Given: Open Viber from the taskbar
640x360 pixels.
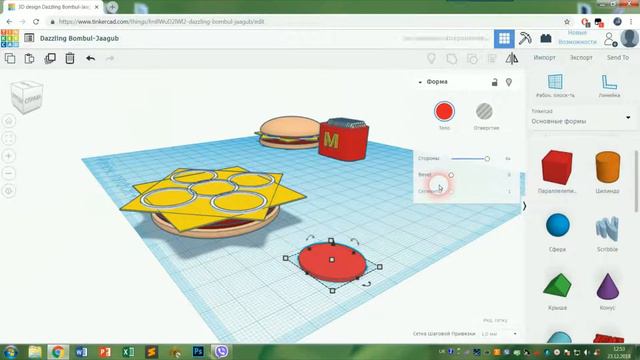Looking at the screenshot, I should coord(222,351).
